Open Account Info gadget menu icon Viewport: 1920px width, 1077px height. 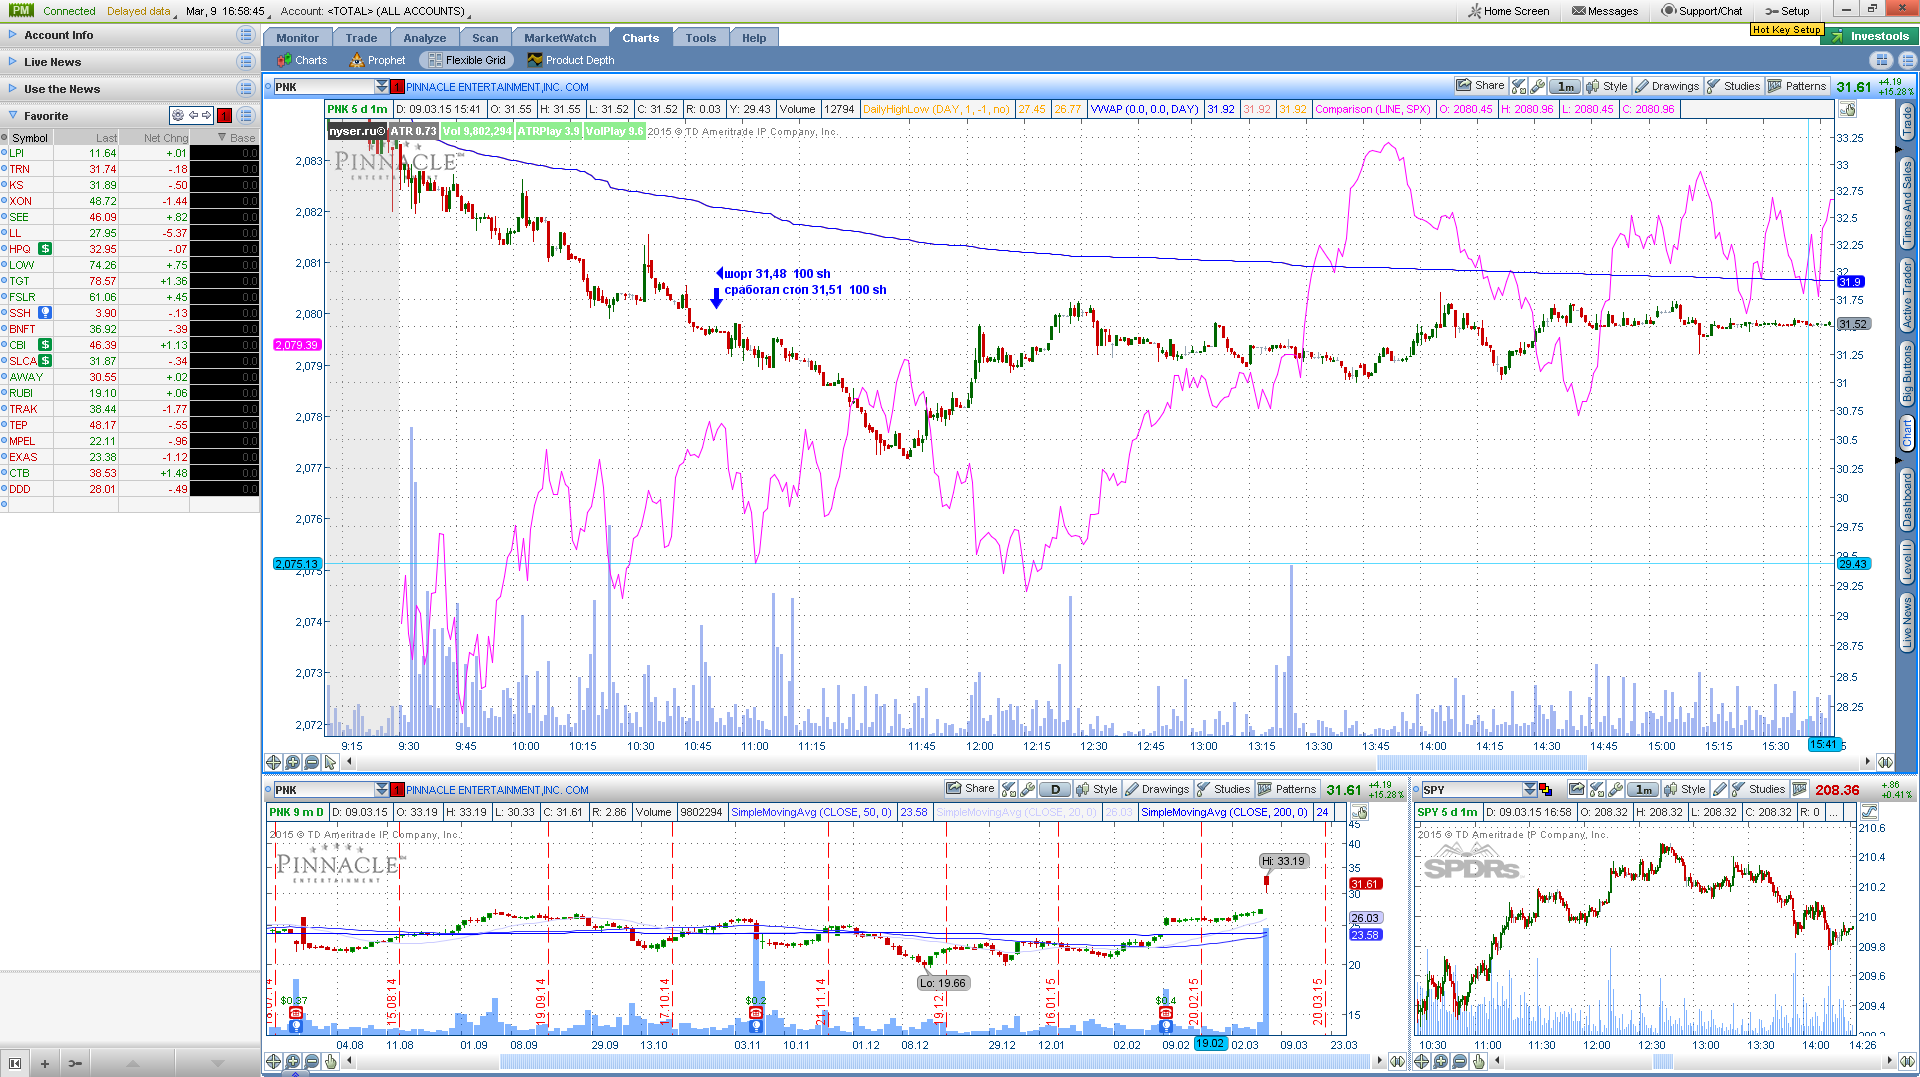(246, 35)
